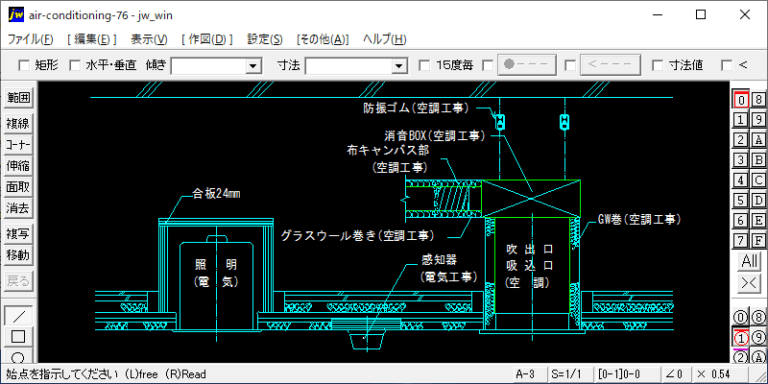Select layer 6 square button
Viewport: 768px width, 384px height.
pyautogui.click(x=741, y=220)
